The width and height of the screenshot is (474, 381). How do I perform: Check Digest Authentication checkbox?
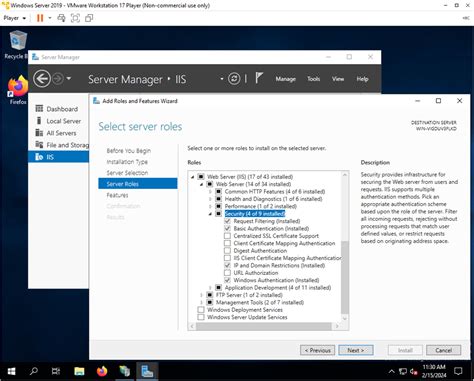click(x=227, y=250)
